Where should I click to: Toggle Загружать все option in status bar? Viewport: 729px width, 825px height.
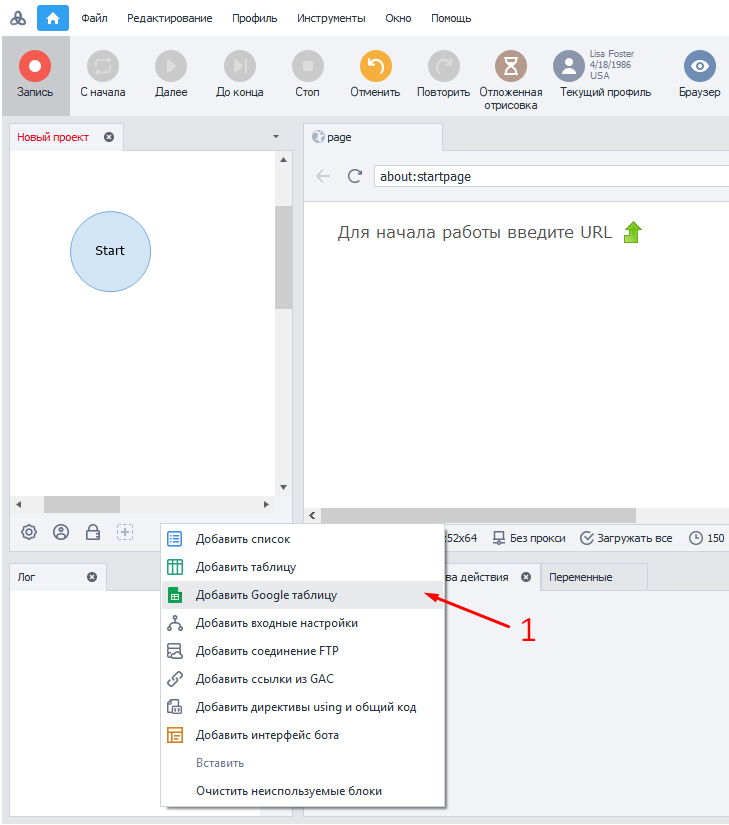point(627,538)
